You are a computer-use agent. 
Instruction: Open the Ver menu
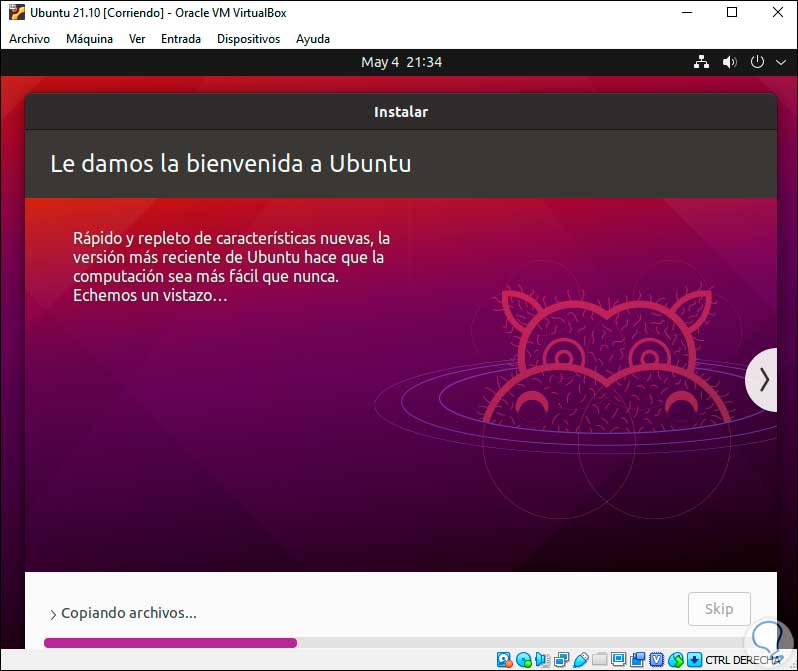tap(137, 39)
